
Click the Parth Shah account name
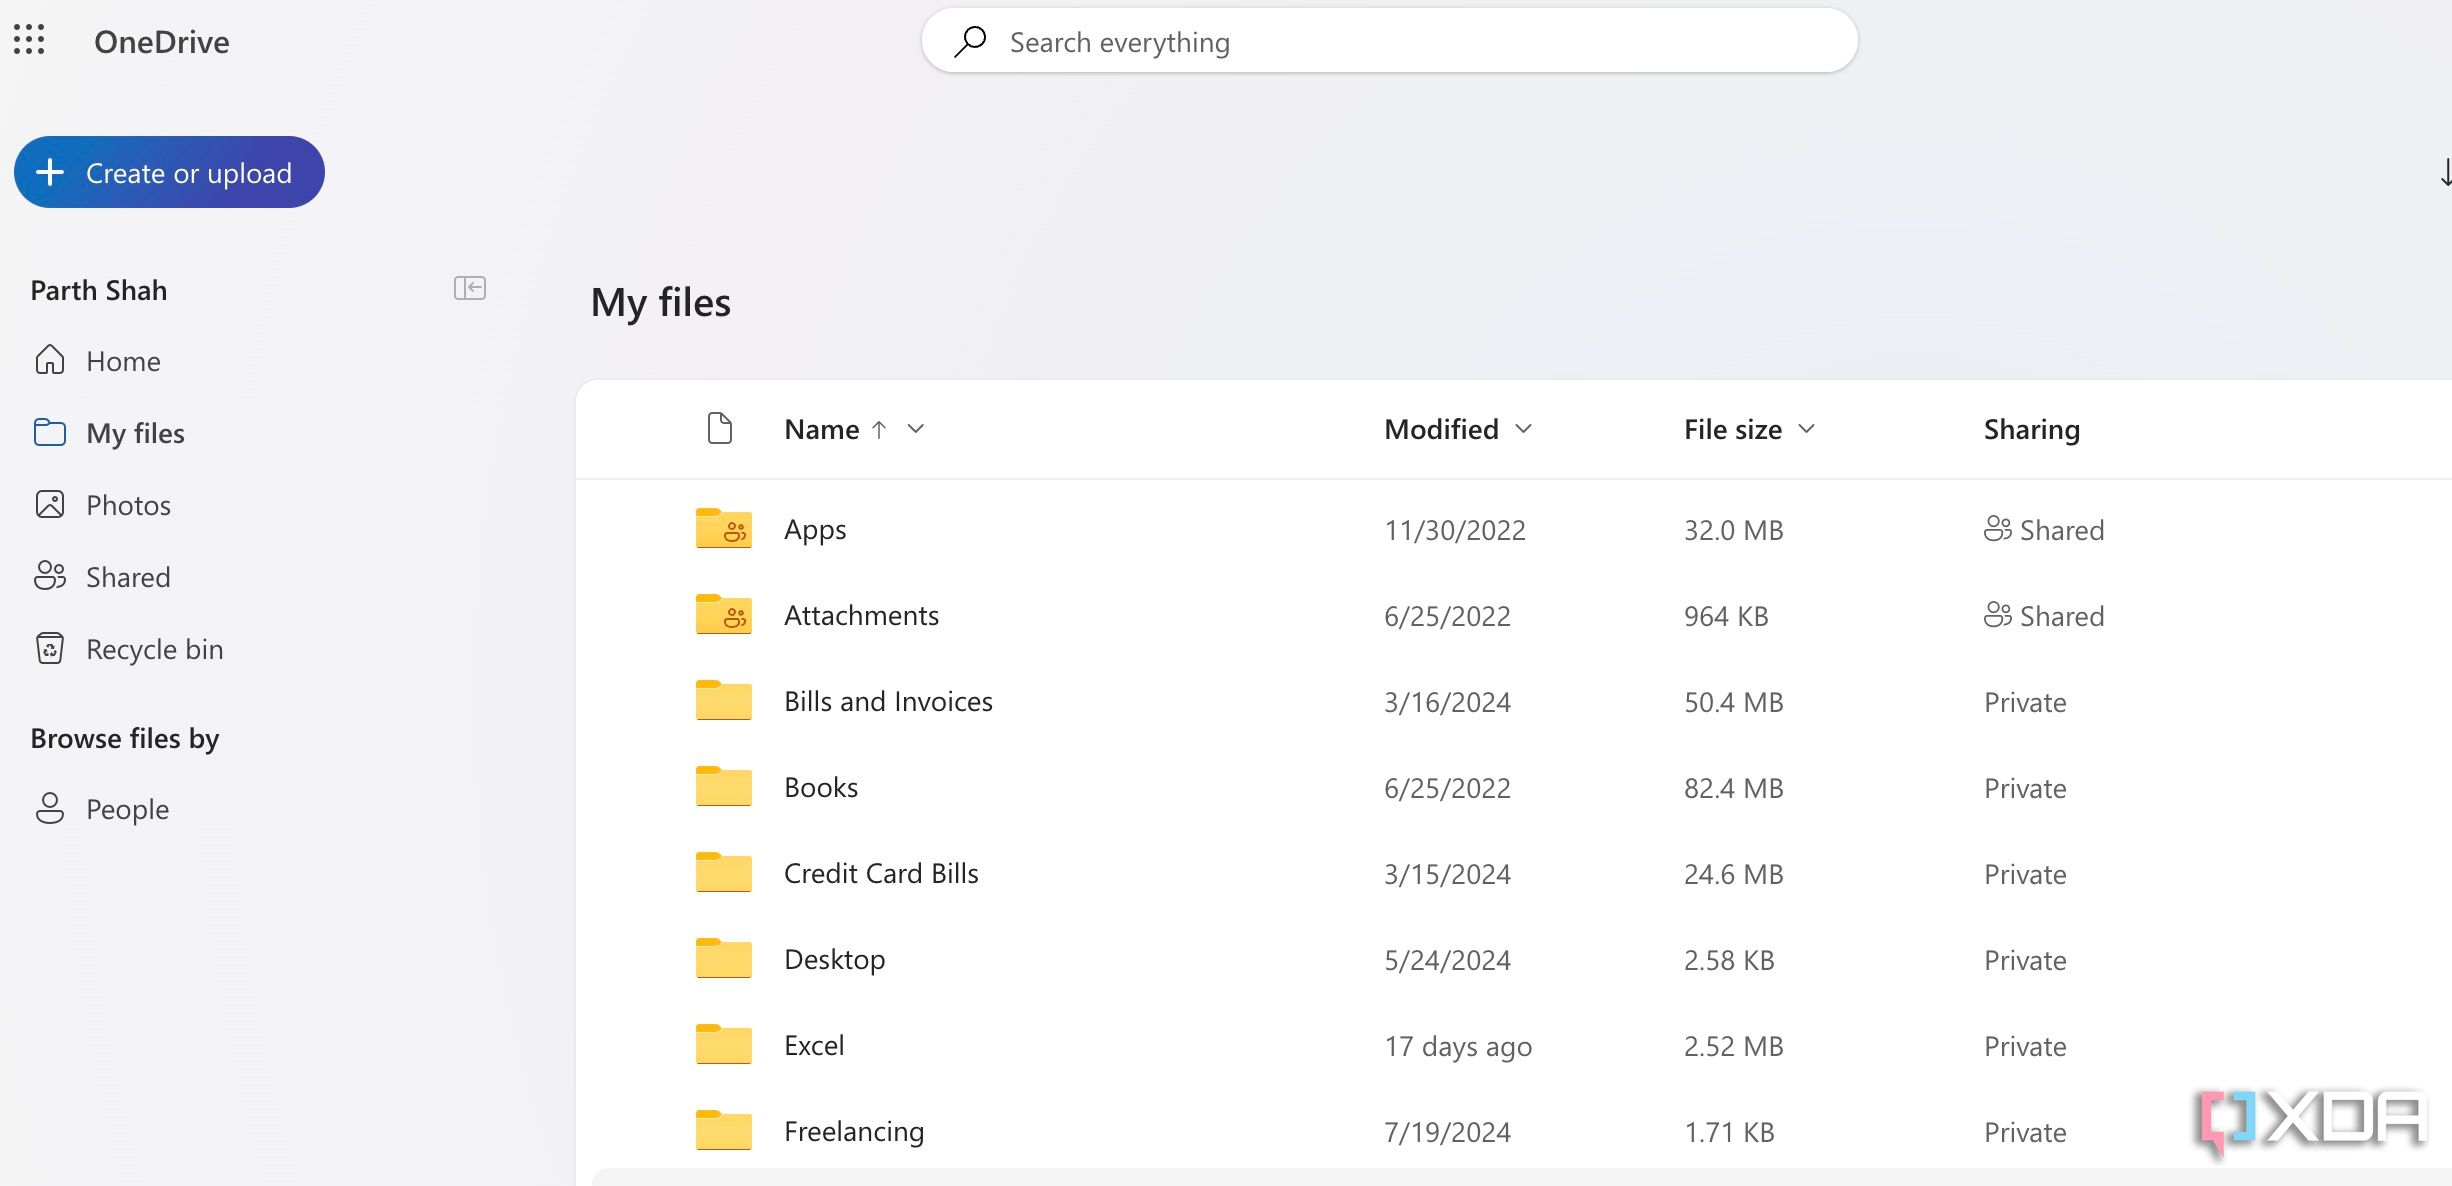[98, 290]
